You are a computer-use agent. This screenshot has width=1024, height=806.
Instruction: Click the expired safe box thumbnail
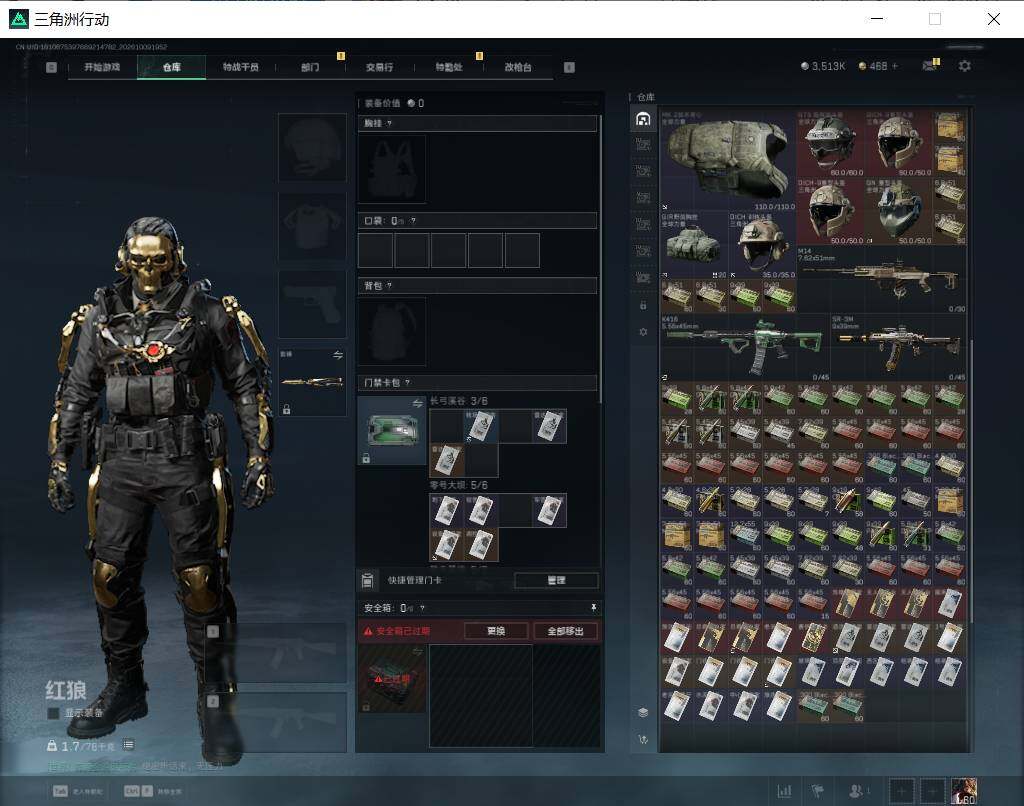tap(392, 679)
